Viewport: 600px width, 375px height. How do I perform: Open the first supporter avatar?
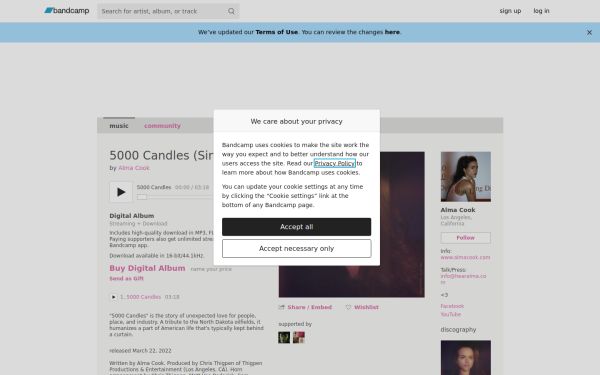[x=284, y=338]
